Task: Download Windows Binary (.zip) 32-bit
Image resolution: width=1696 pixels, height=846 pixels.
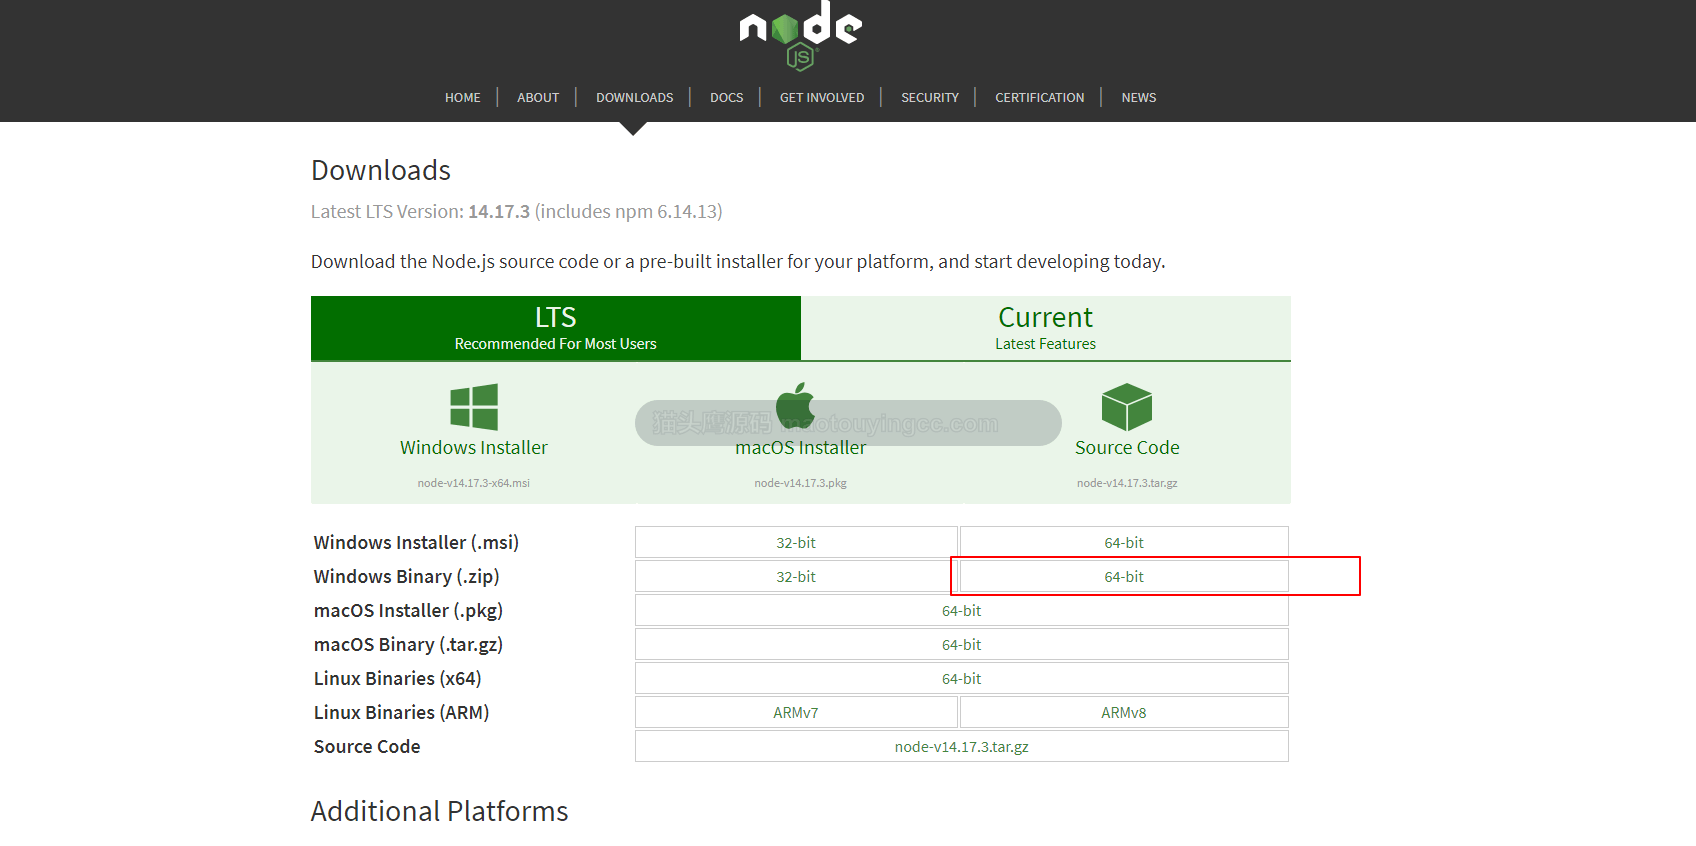Action: pyautogui.click(x=796, y=576)
